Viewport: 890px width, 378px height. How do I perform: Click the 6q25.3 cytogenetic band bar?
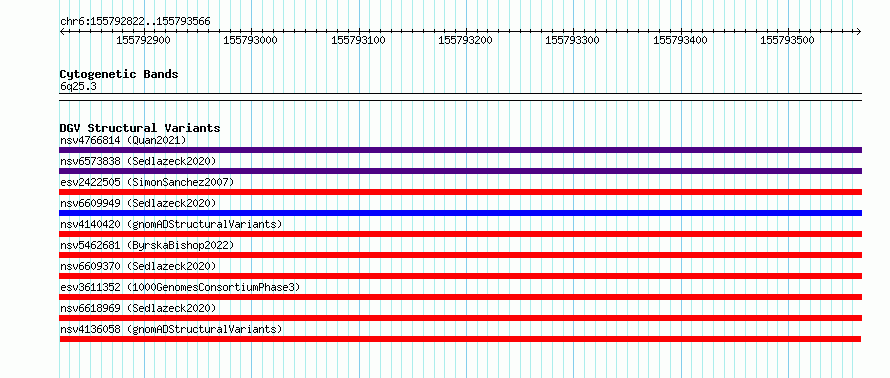pyautogui.click(x=460, y=97)
